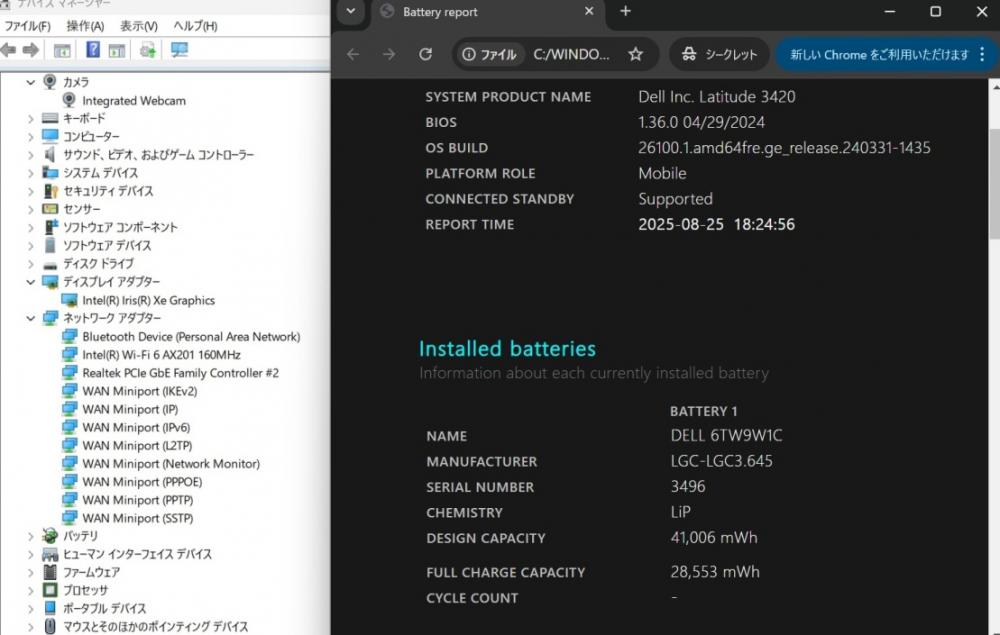Select Intel(R) Wi-Fi 6 AX201 160MHz
1000x635 pixels.
[x=161, y=354]
